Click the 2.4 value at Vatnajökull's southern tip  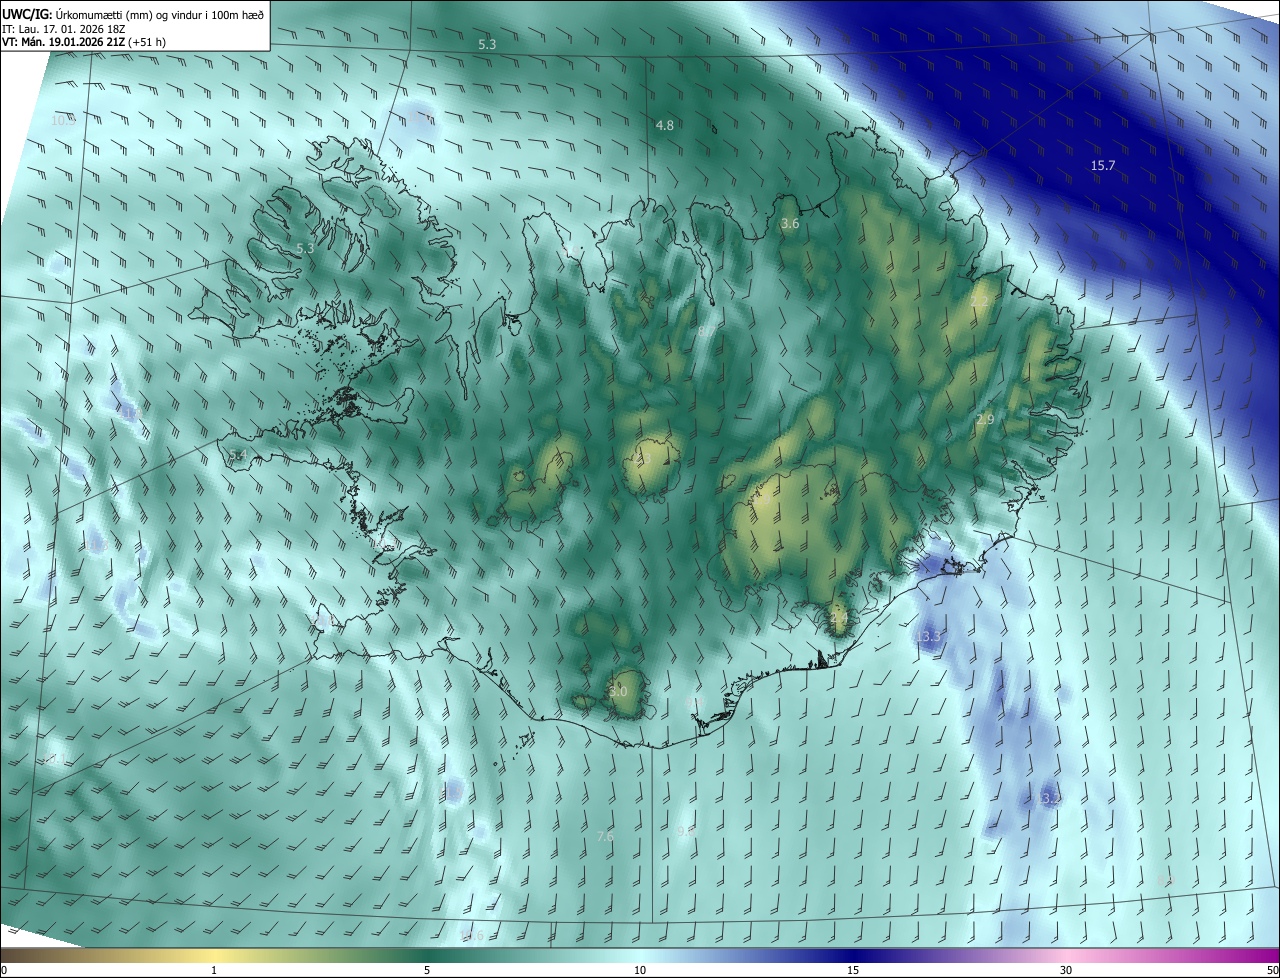[839, 619]
